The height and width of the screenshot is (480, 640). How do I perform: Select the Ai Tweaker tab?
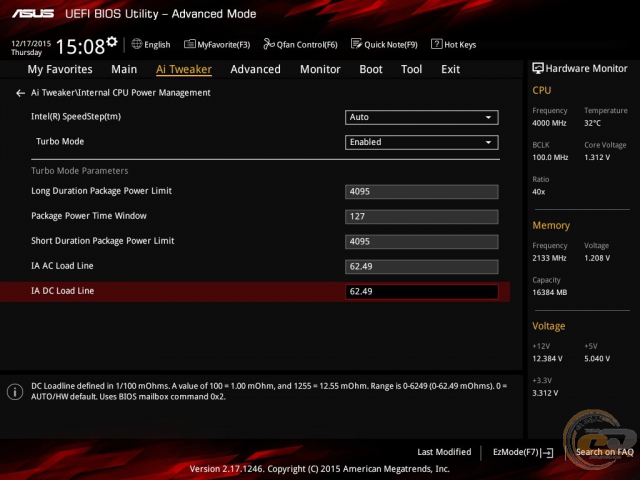coord(184,69)
